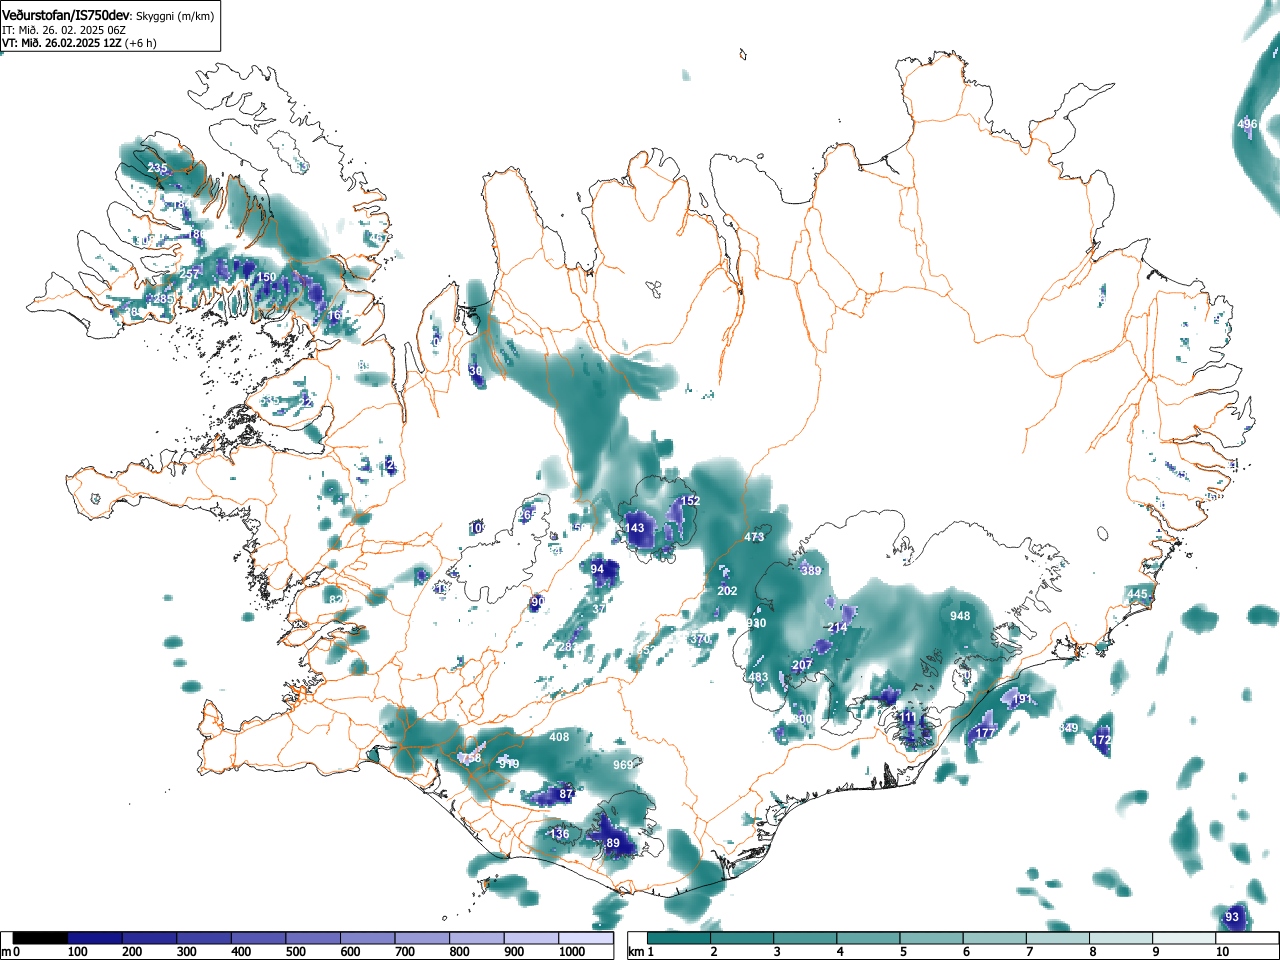
Task: Click the dark navy swatch starting at 100
Action: 95,938
